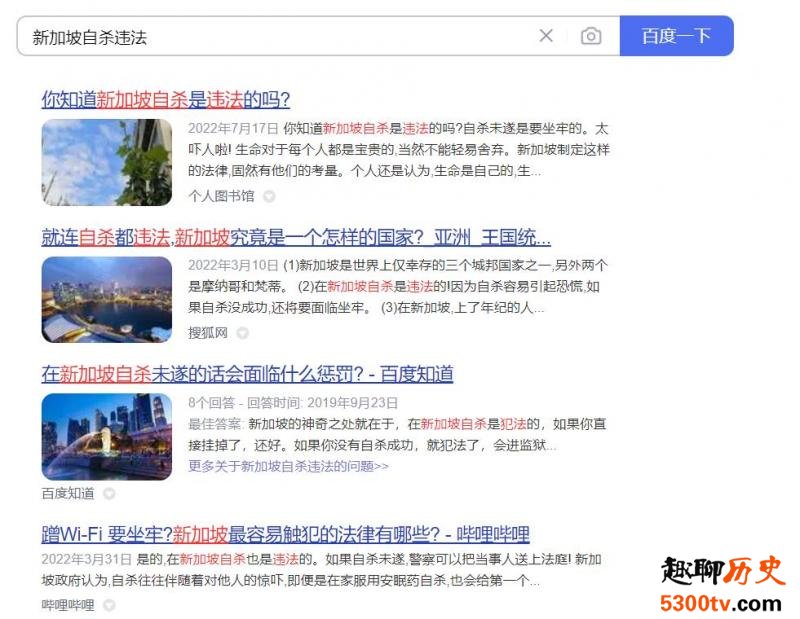Viewport: 800px width, 619px height.
Task: Click 更多关于新加坡自杀违法的问题>> link
Action: tap(288, 466)
